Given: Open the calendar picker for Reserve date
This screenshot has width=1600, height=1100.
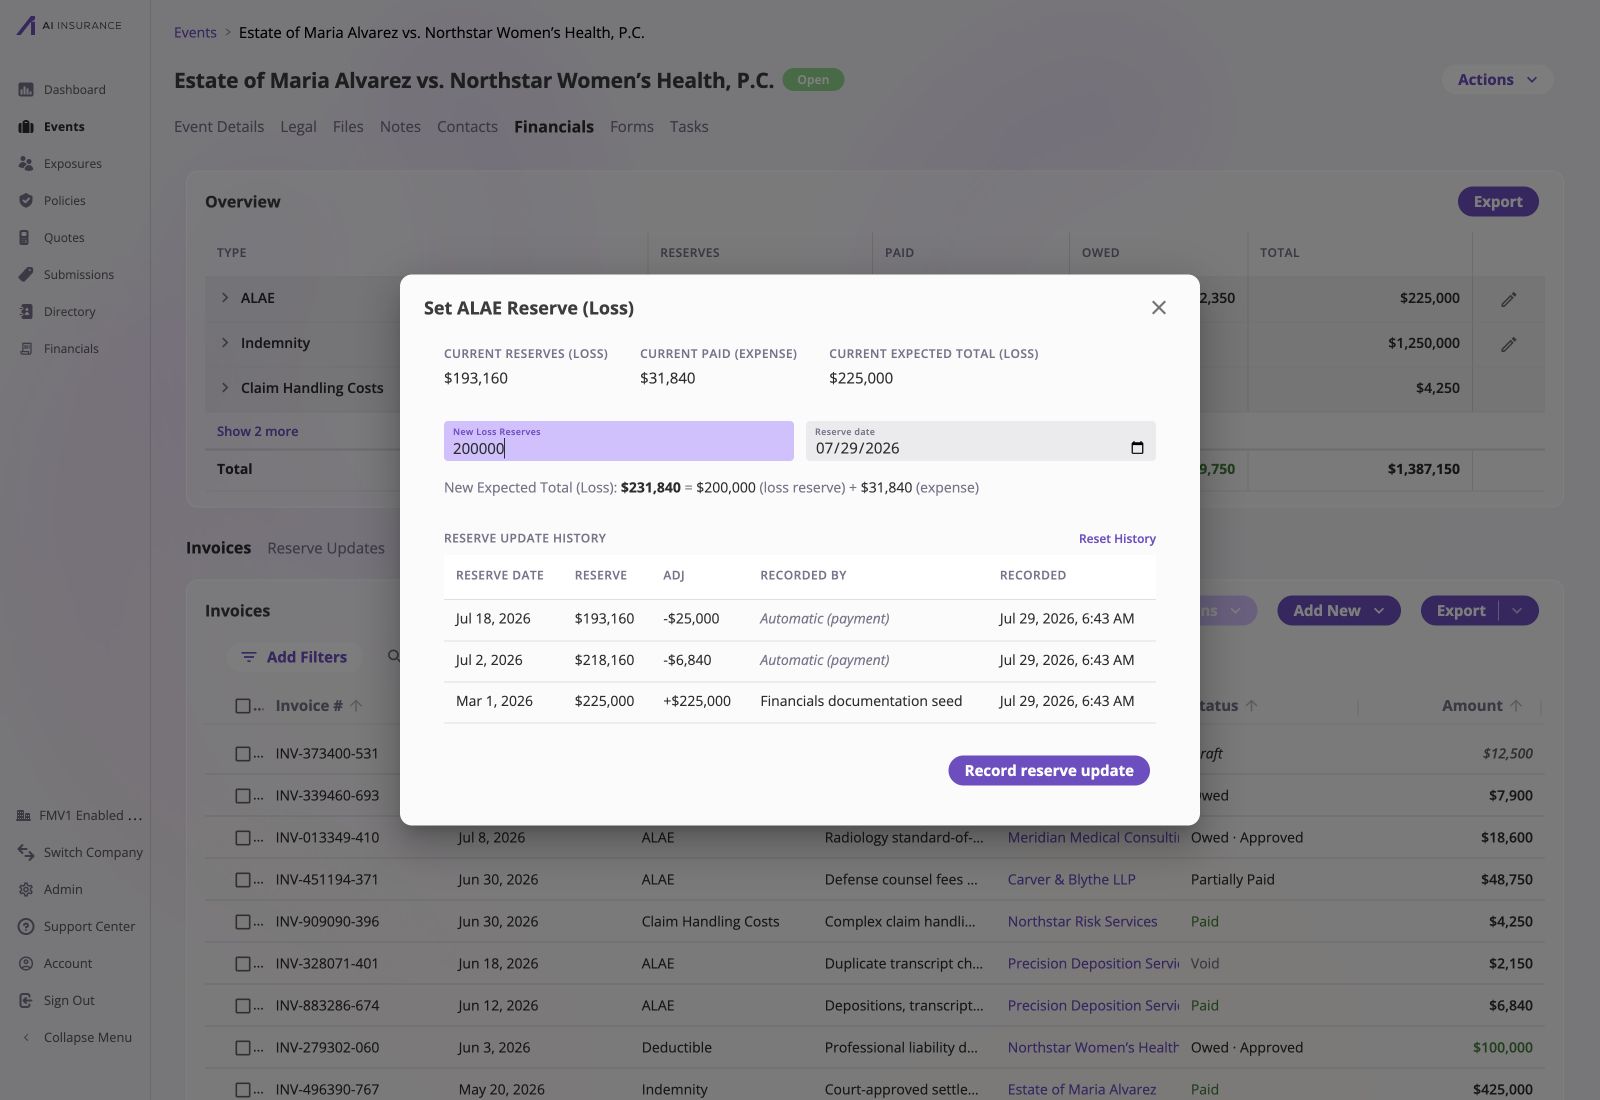Looking at the screenshot, I should 1137,448.
